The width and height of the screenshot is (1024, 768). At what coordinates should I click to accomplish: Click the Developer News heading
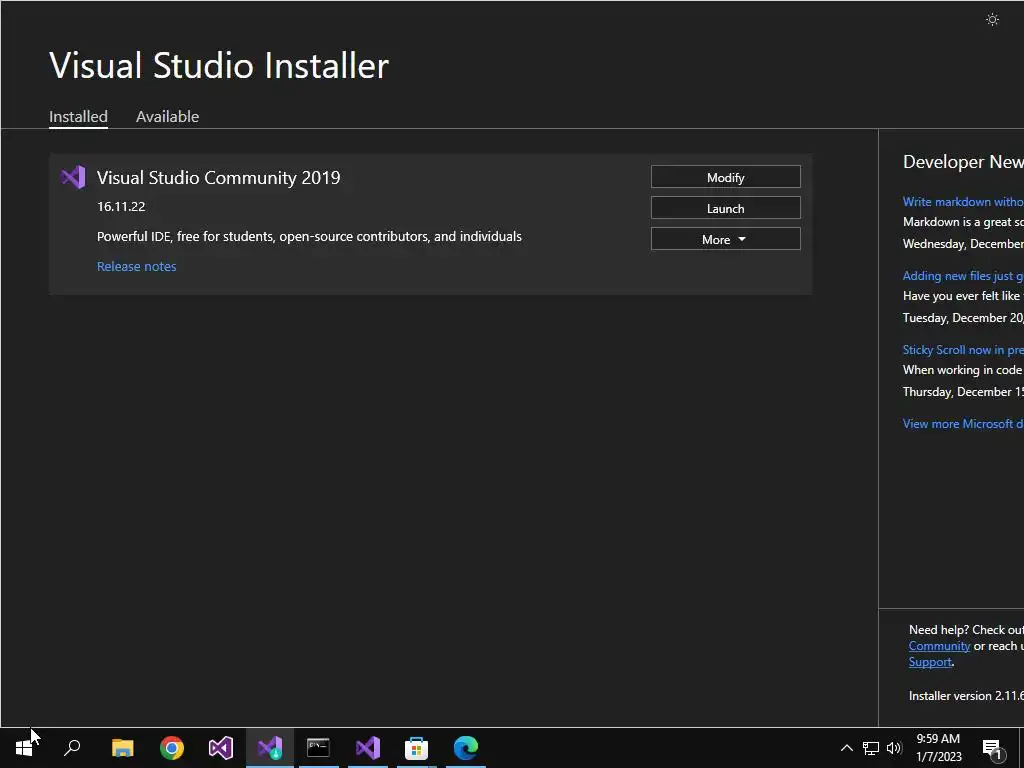963,162
